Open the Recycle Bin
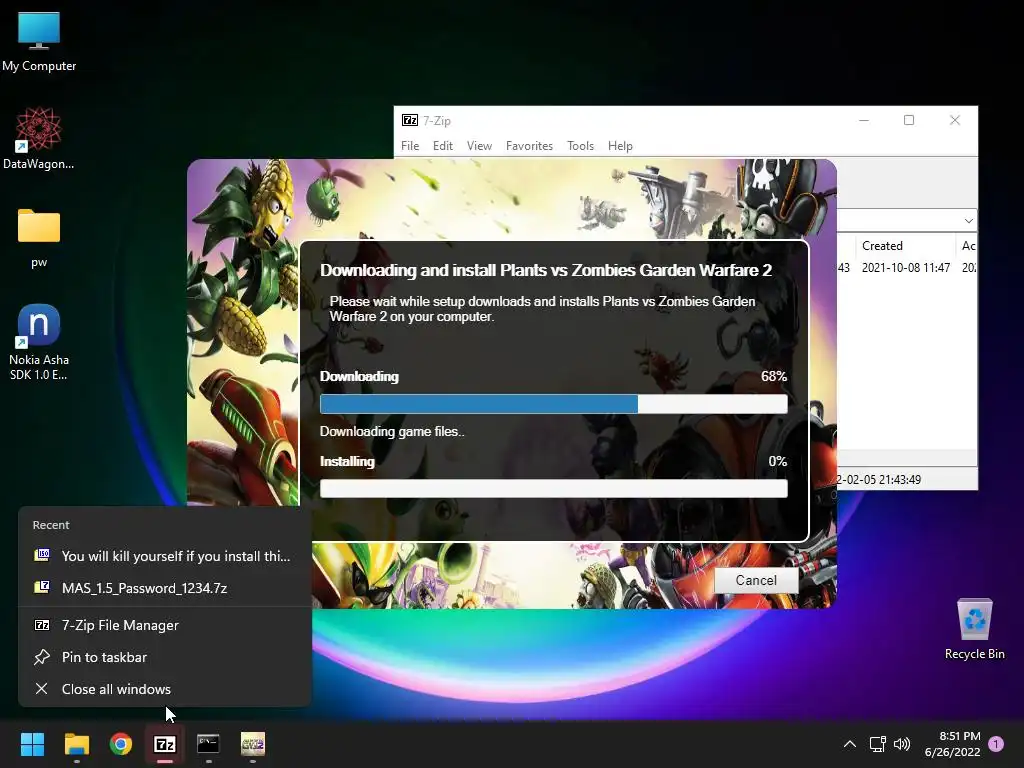This screenshot has width=1024, height=768. 974,629
